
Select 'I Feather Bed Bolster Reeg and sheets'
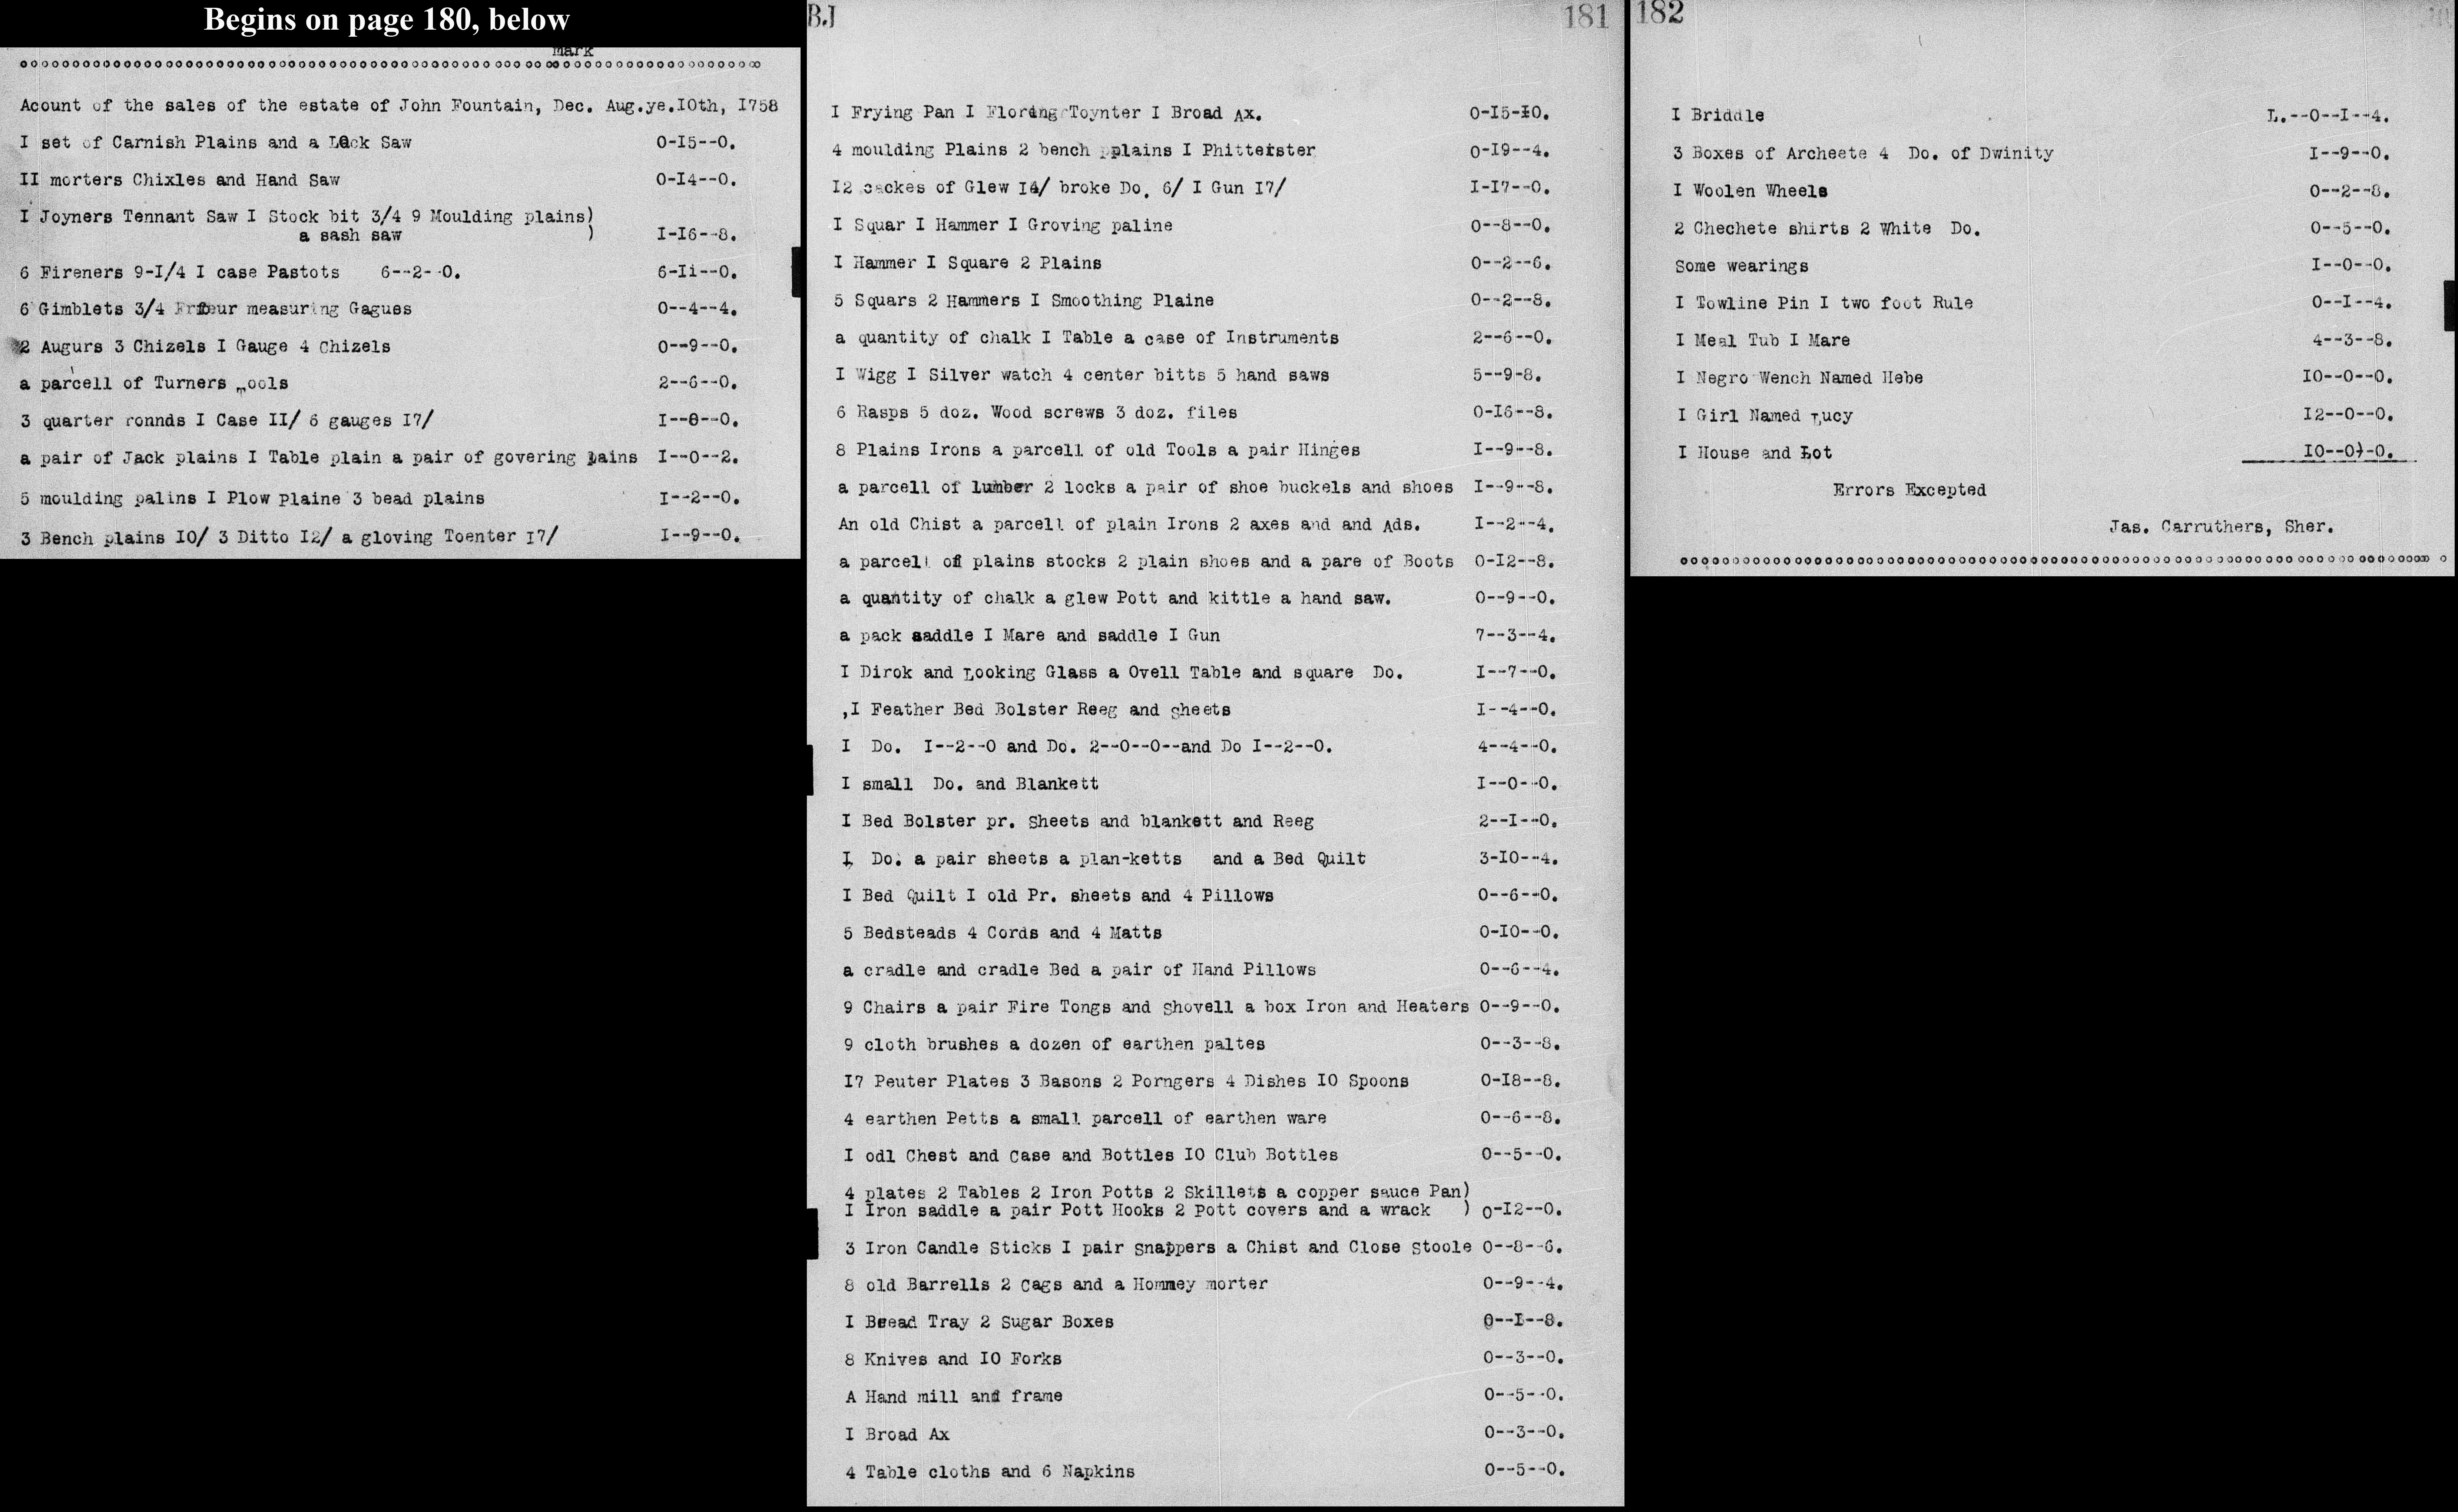tap(1037, 710)
